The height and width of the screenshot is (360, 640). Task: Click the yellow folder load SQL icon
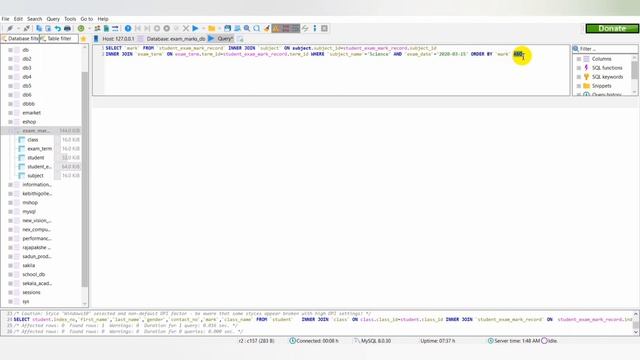(211, 29)
